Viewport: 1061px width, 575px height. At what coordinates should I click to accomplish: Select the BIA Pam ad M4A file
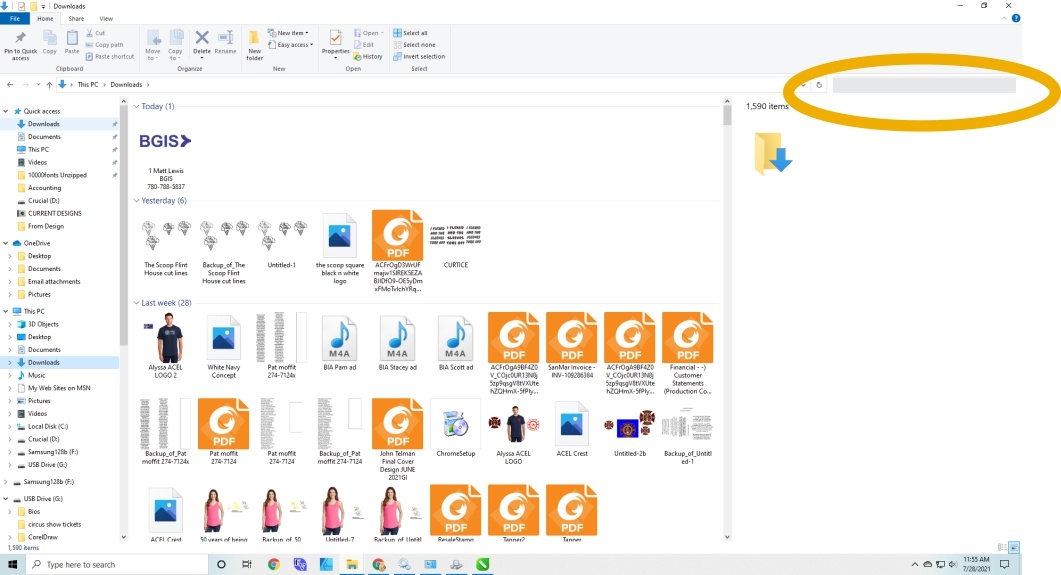(340, 343)
